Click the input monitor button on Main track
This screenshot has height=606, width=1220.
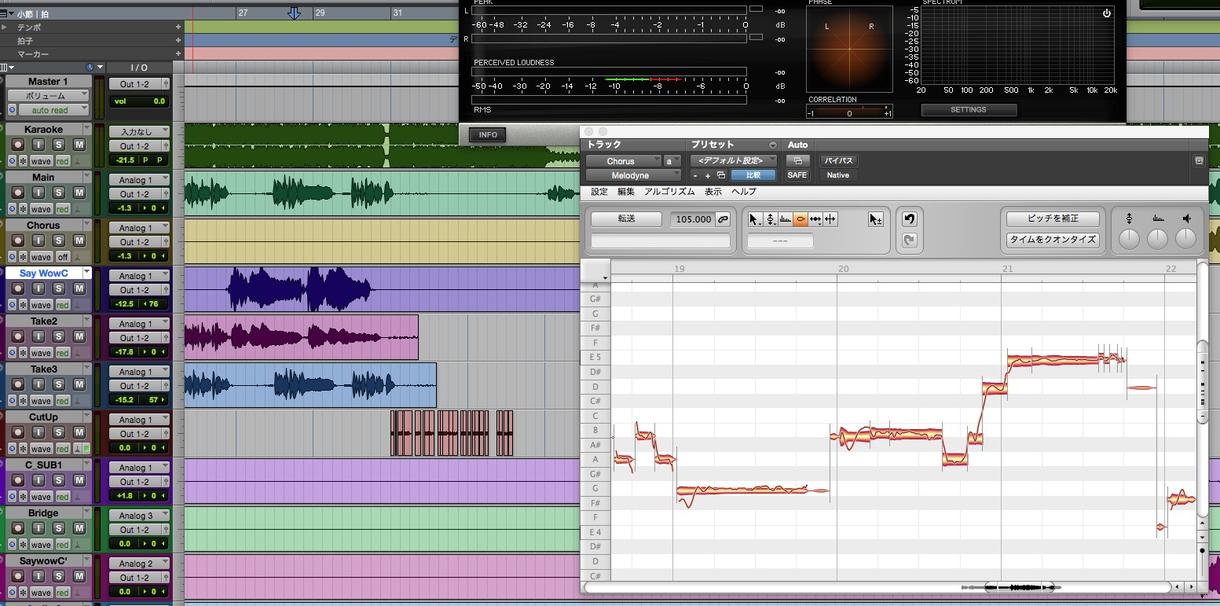38,193
